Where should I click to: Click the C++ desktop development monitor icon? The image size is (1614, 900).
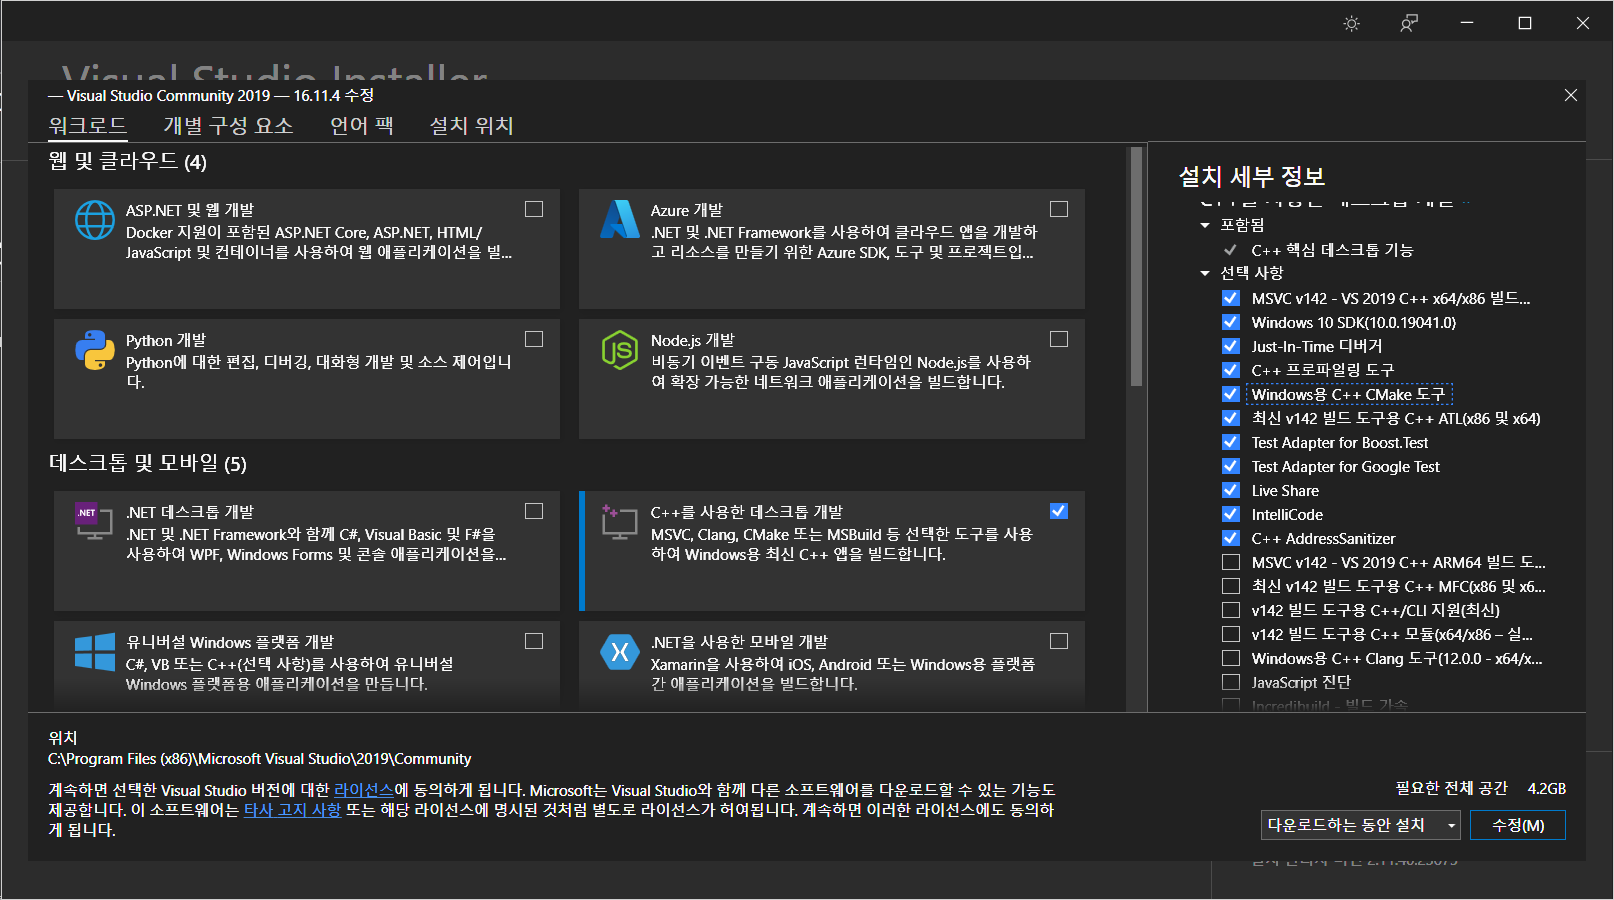[x=619, y=521]
